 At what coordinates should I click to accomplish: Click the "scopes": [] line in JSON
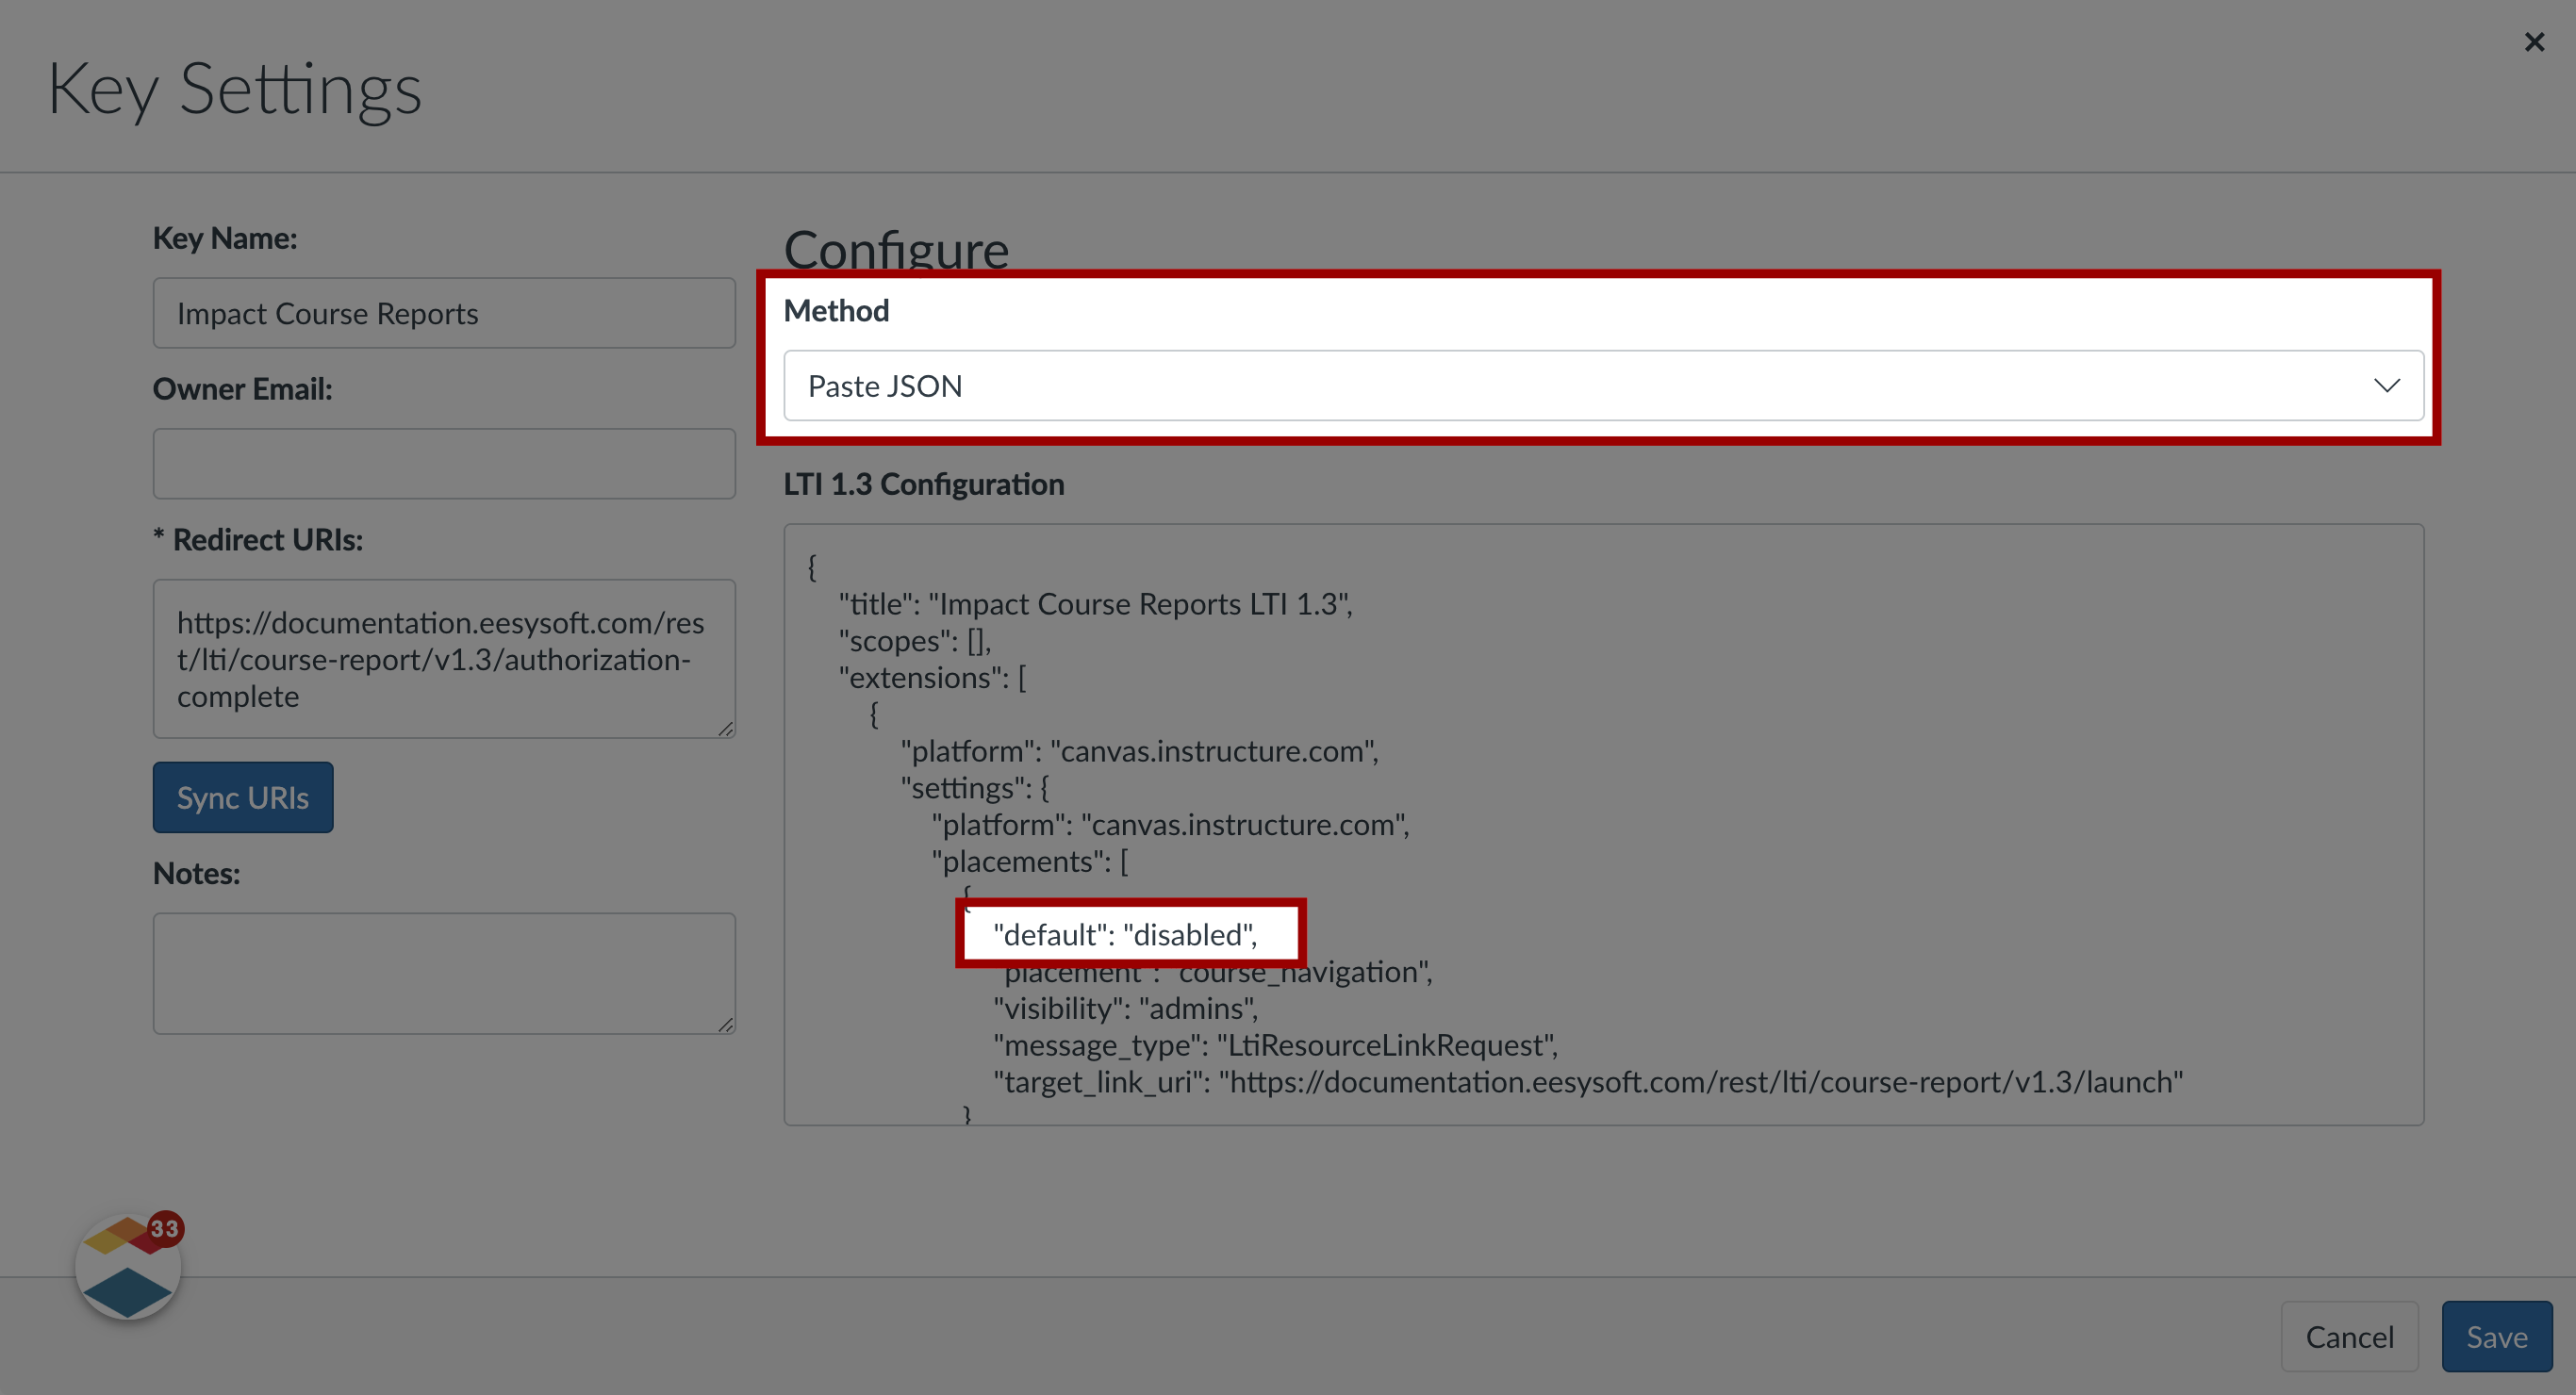click(914, 640)
